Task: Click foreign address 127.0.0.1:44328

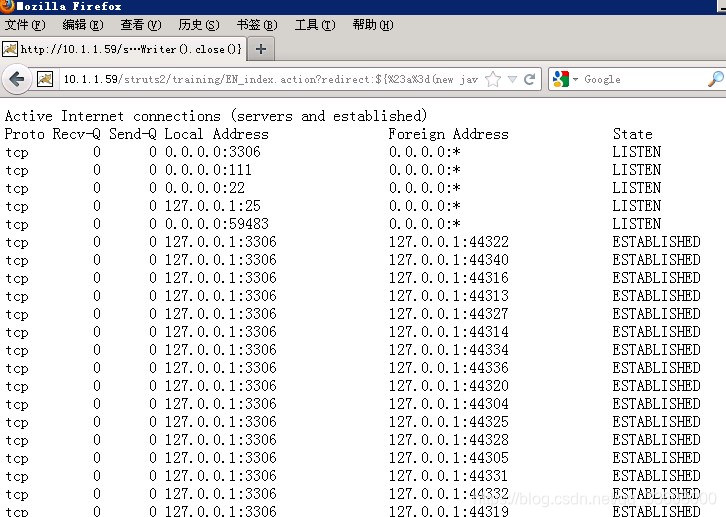Action: [449, 440]
